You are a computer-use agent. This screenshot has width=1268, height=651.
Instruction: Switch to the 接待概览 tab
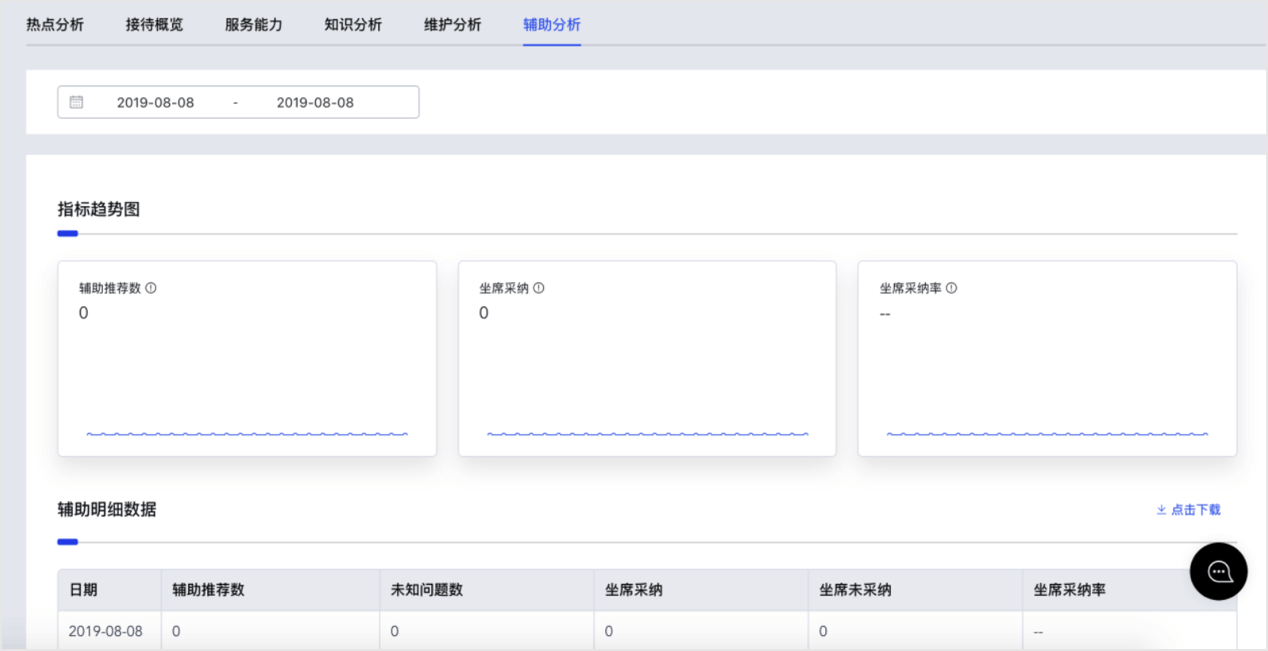tap(154, 24)
